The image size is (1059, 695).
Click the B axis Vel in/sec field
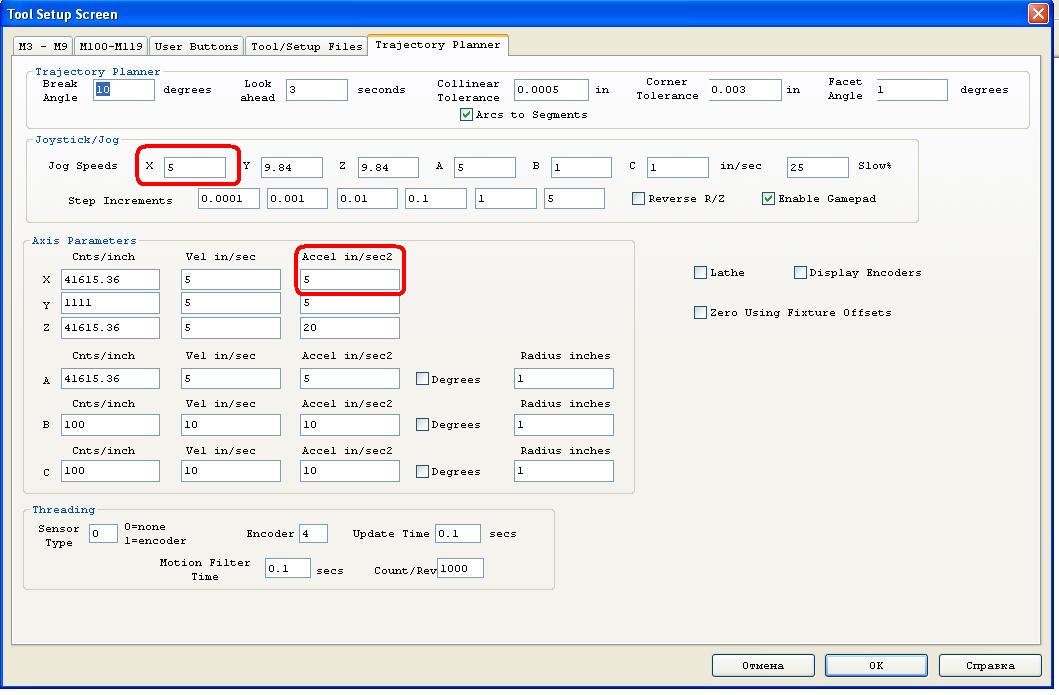tap(231, 425)
